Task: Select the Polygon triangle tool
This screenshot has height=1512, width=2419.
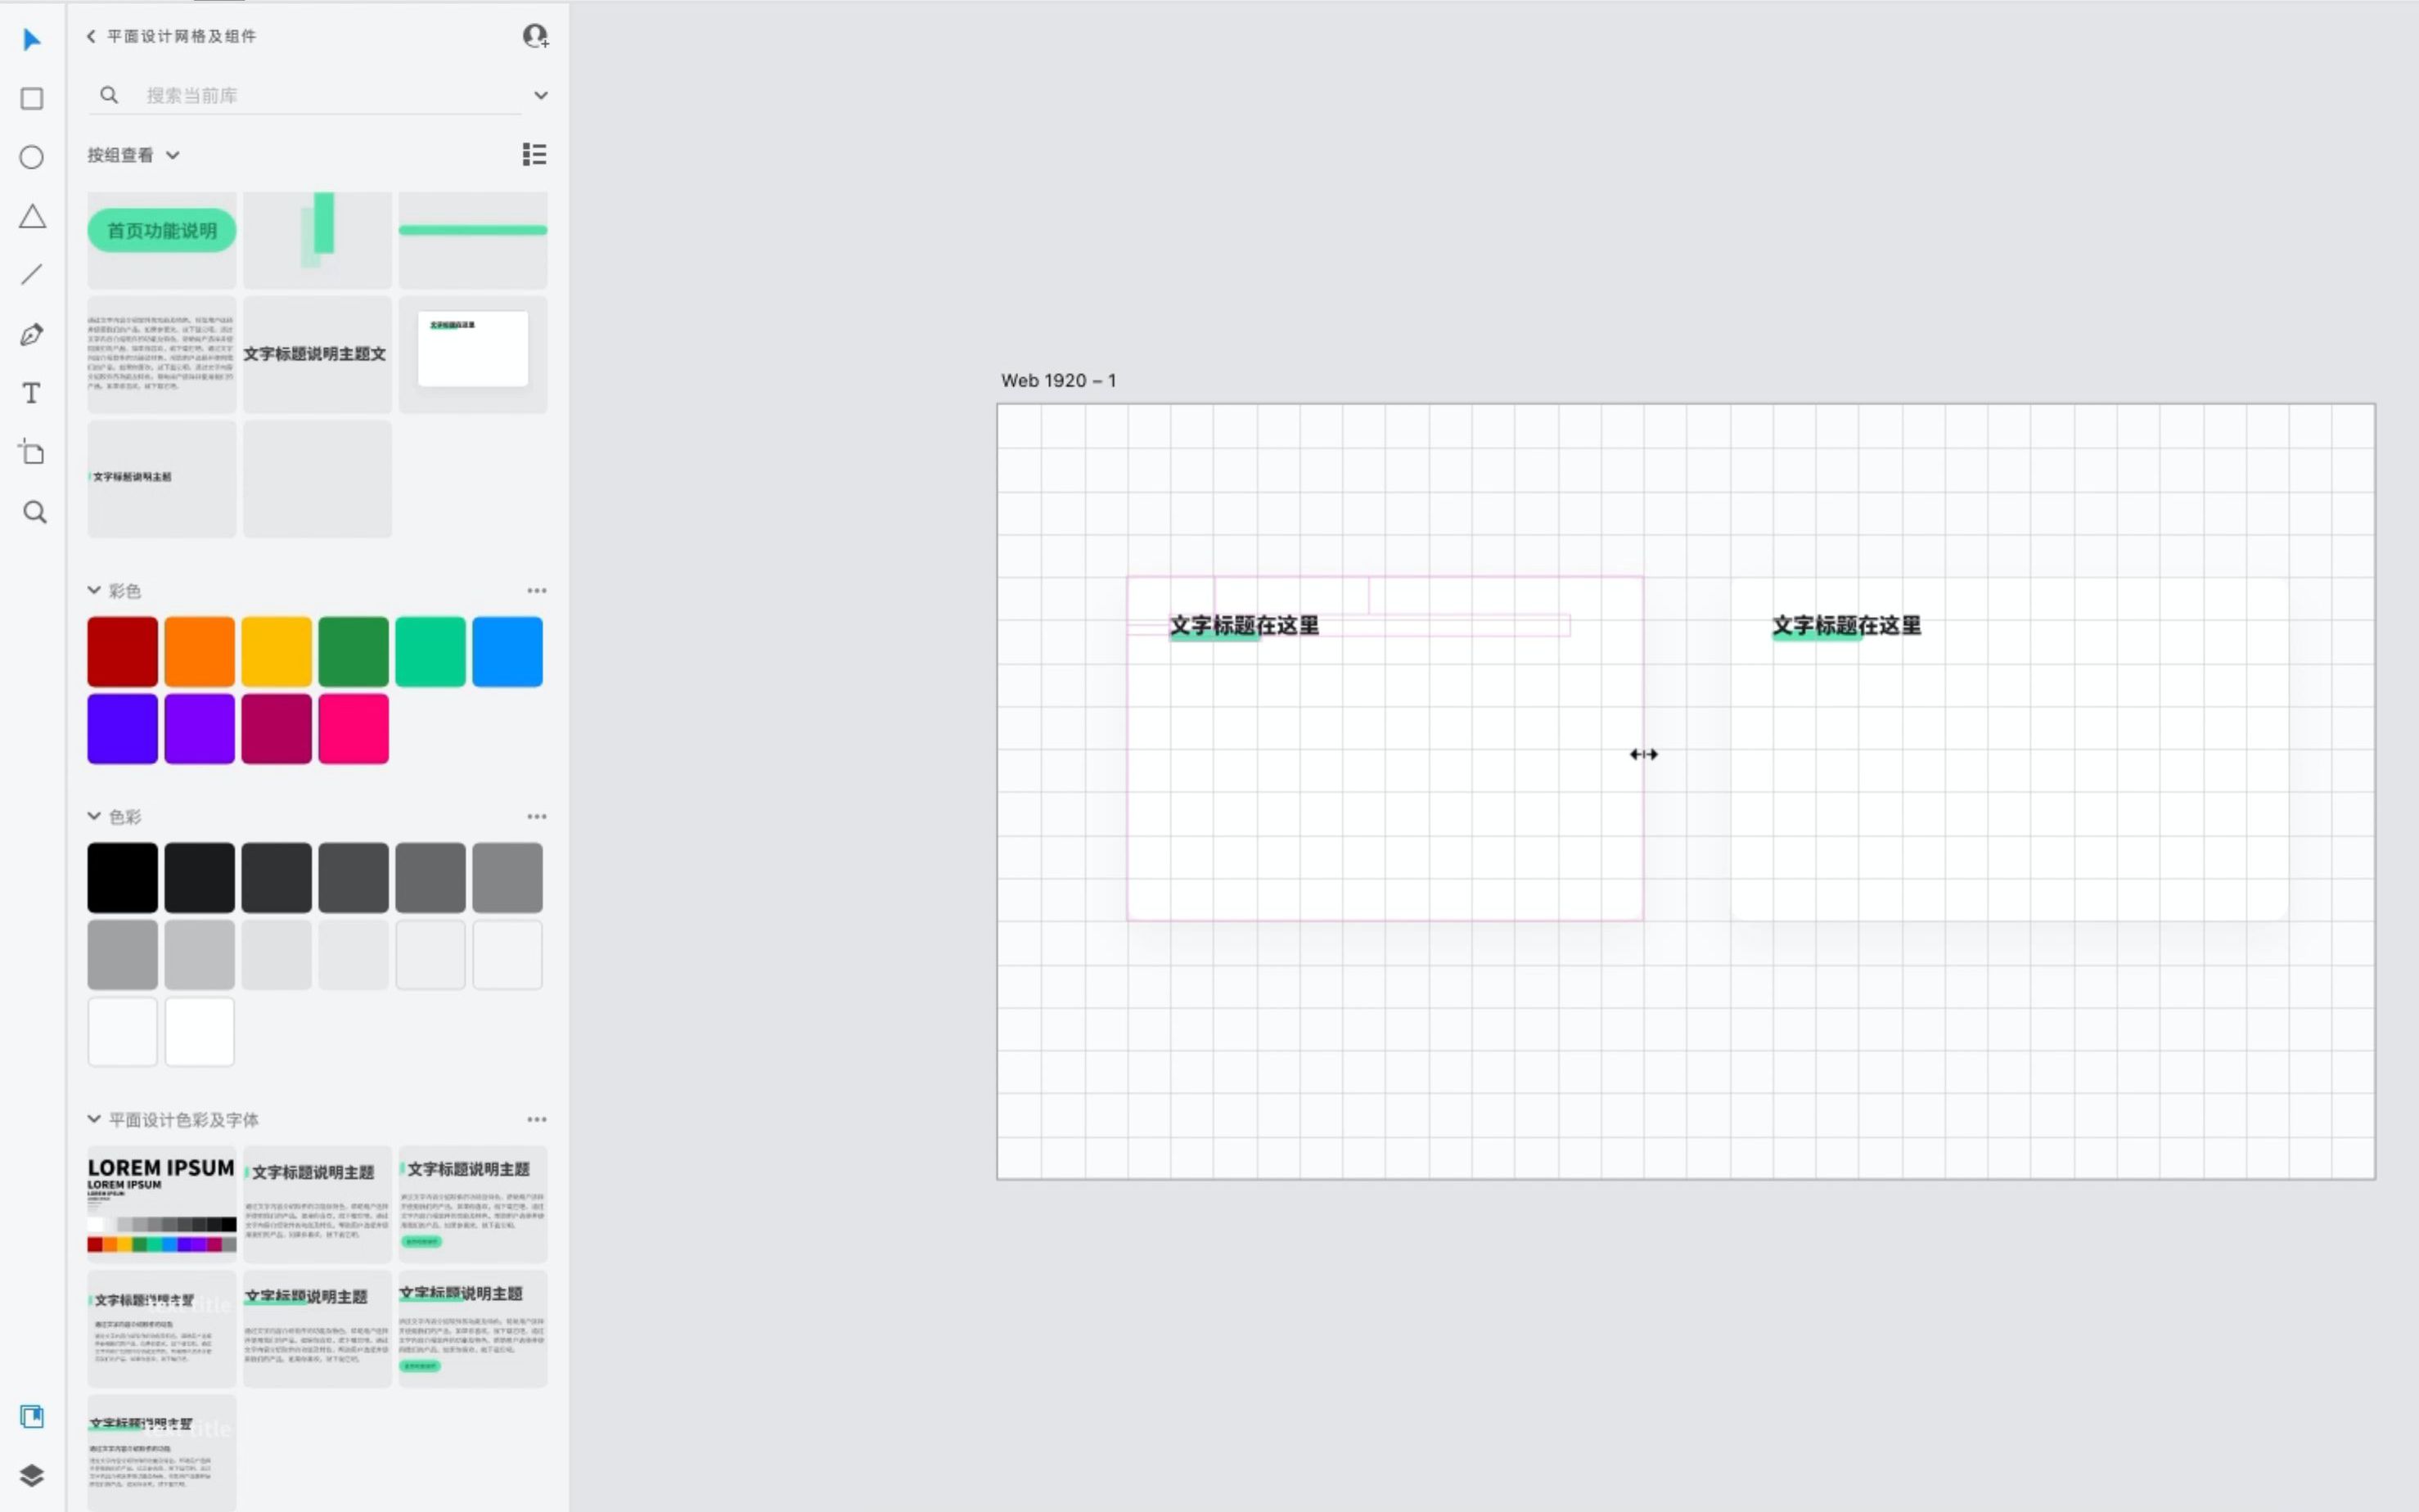Action: [32, 217]
